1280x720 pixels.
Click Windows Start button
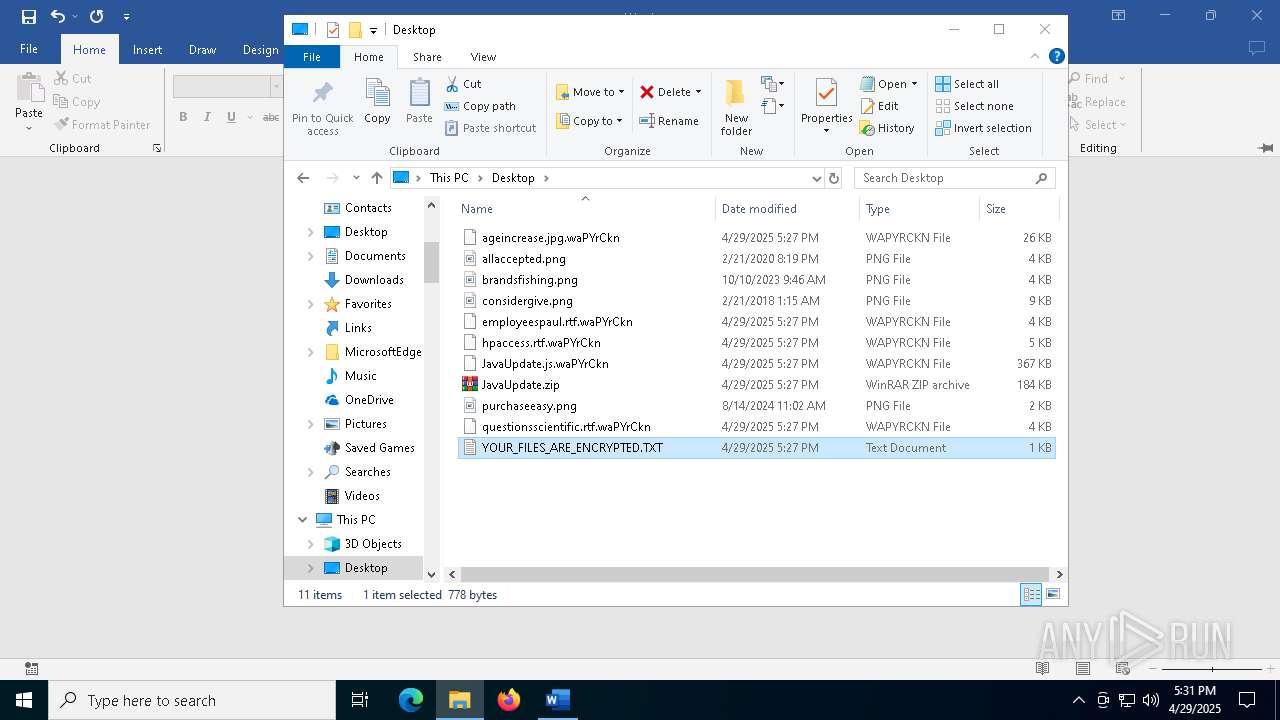[x=24, y=700]
